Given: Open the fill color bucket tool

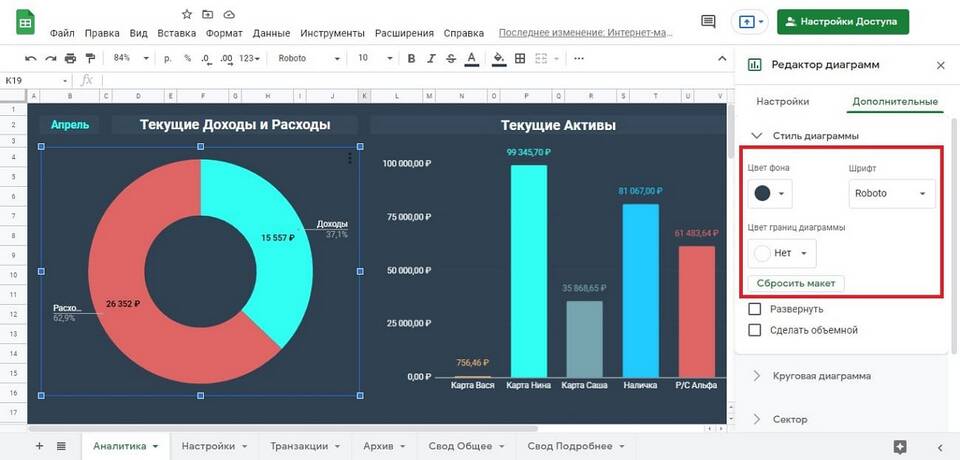Looking at the screenshot, I should click(498, 58).
